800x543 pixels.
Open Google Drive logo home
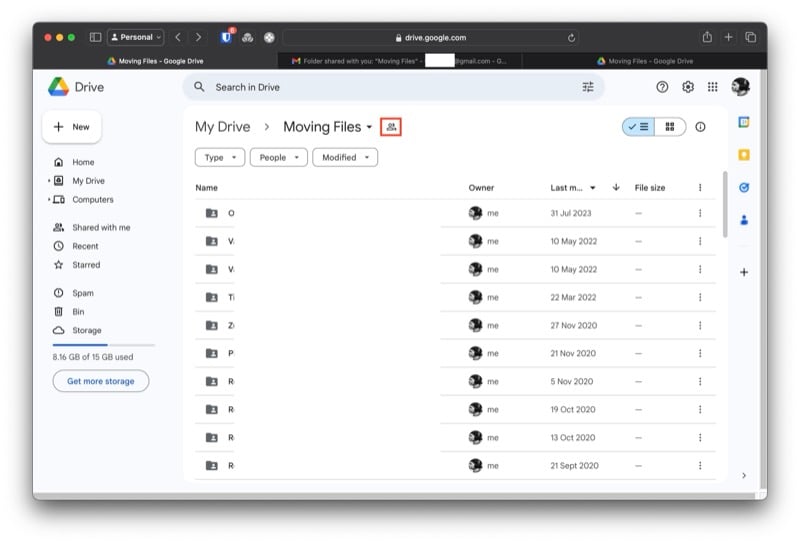[76, 87]
